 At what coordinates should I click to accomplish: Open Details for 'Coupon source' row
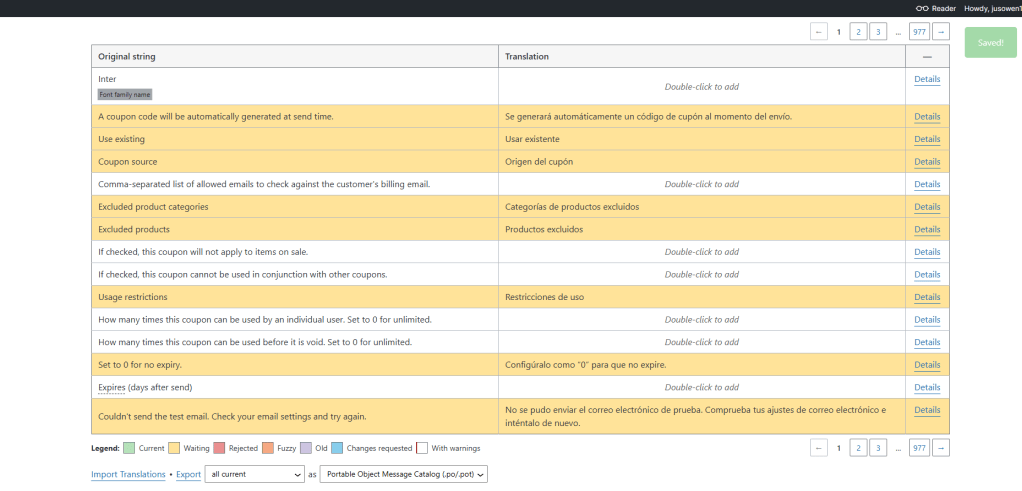tap(927, 162)
